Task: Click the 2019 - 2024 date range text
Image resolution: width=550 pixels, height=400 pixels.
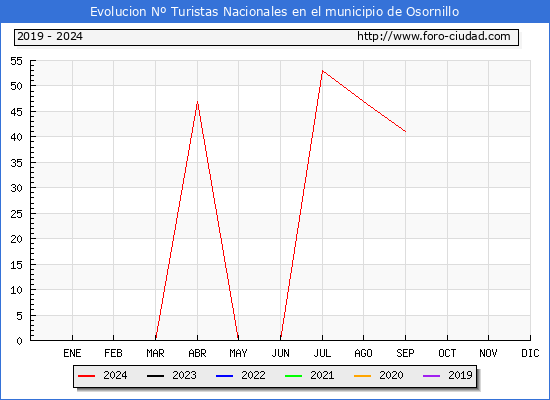Action: [x=50, y=36]
